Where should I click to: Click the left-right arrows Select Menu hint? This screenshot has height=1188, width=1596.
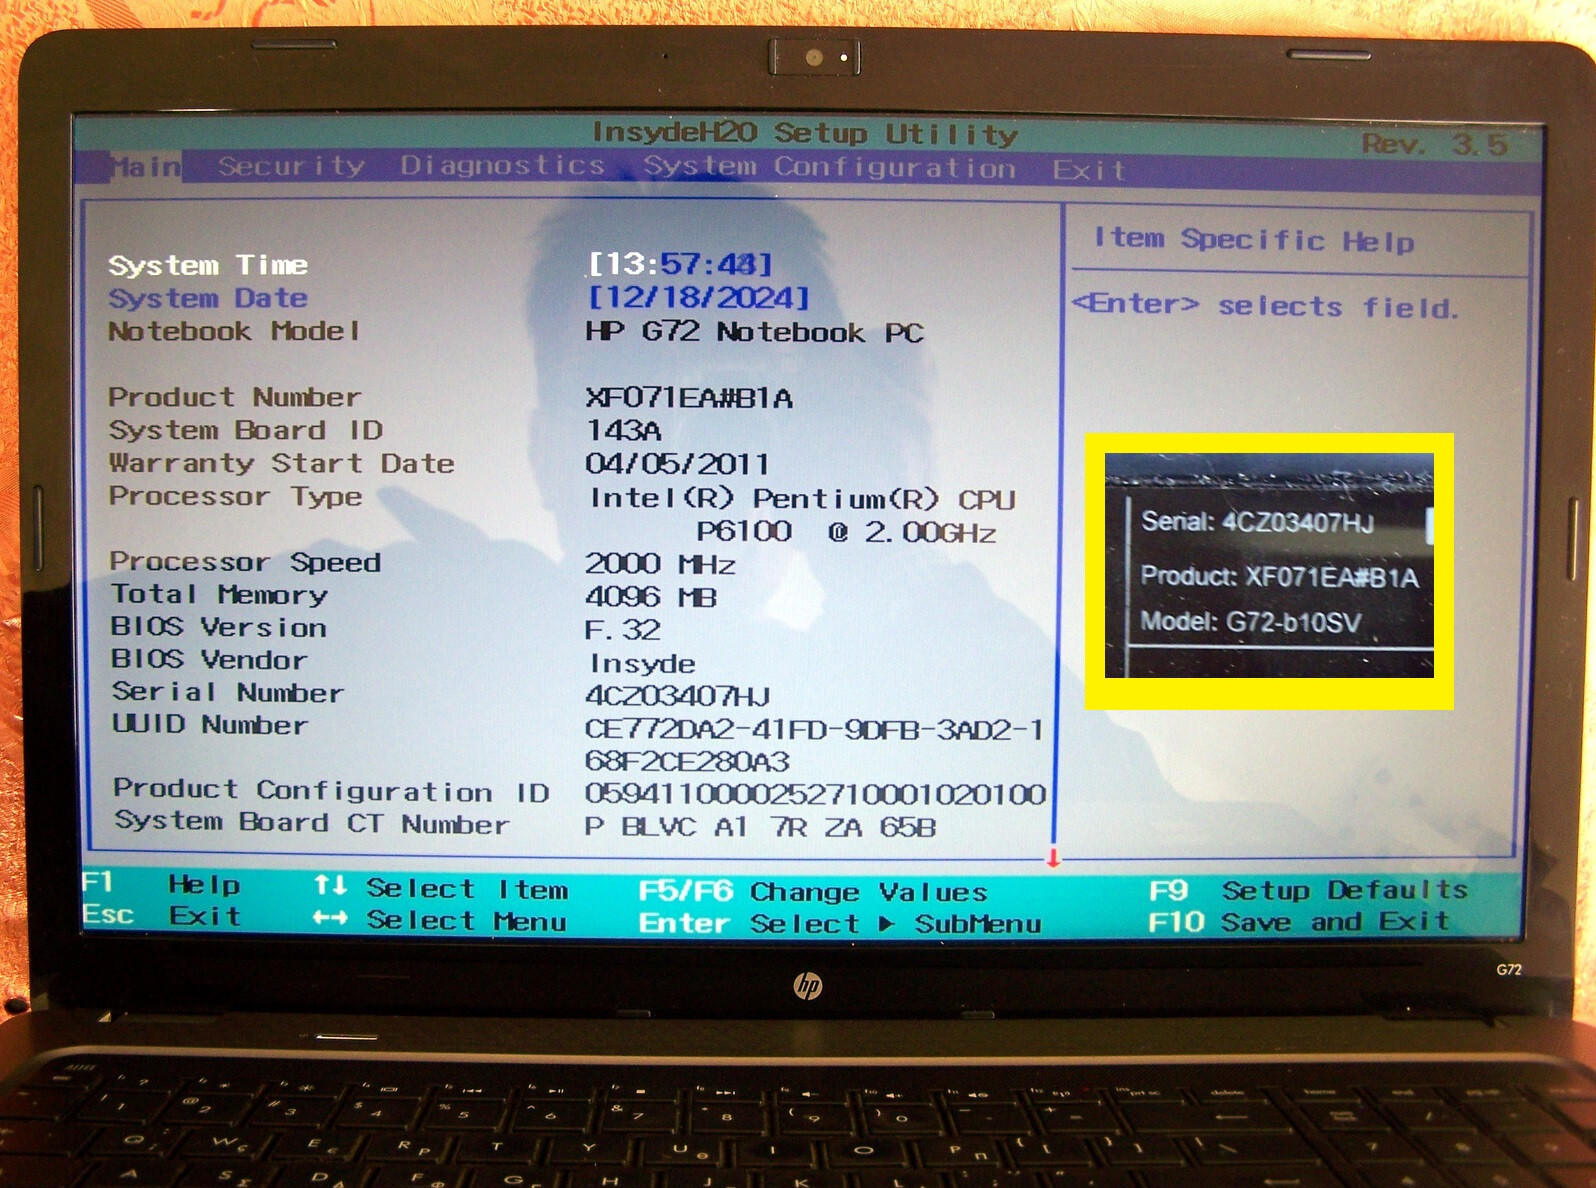440,919
